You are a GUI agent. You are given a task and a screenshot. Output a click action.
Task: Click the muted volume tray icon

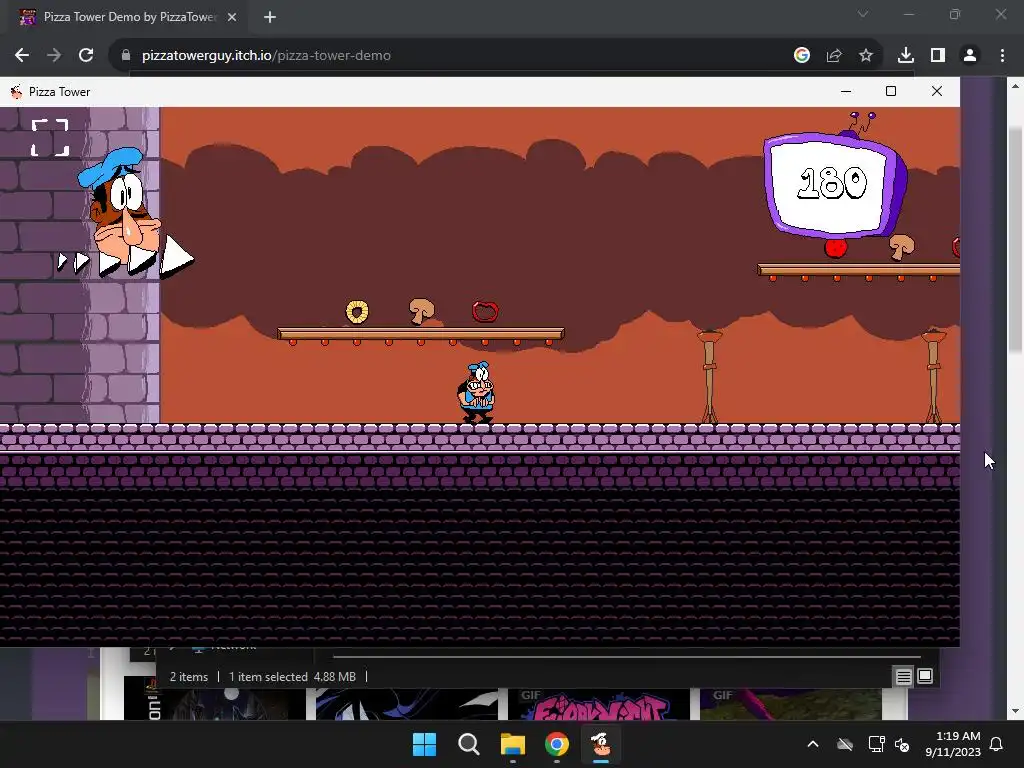pyautogui.click(x=902, y=744)
